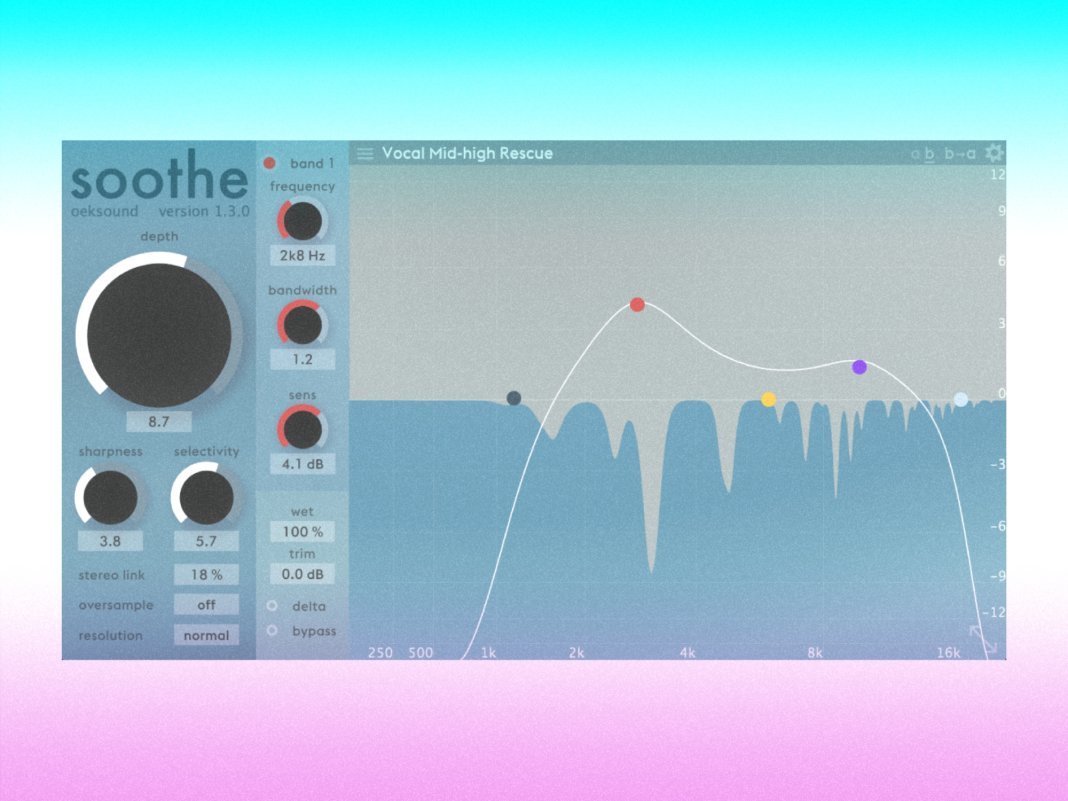Copy B settings to A button
The image size is (1068, 801).
pyautogui.click(x=960, y=154)
